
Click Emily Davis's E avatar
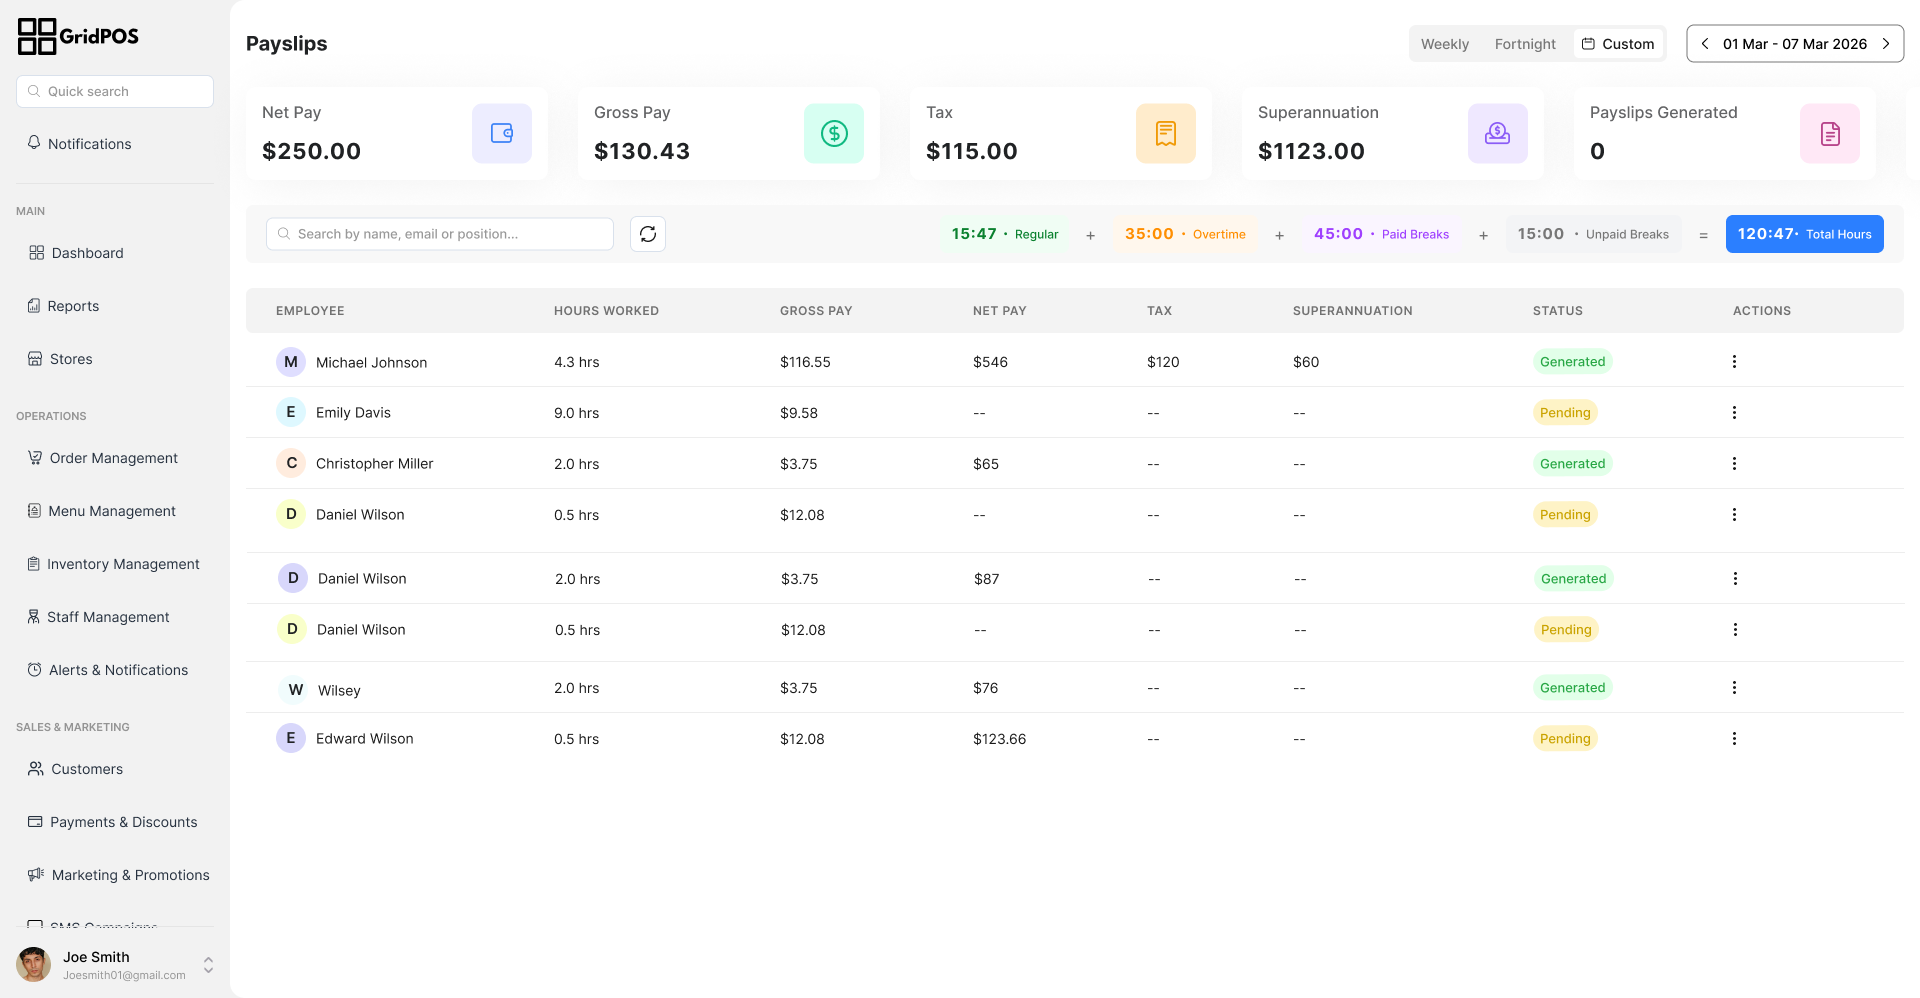pyautogui.click(x=291, y=412)
